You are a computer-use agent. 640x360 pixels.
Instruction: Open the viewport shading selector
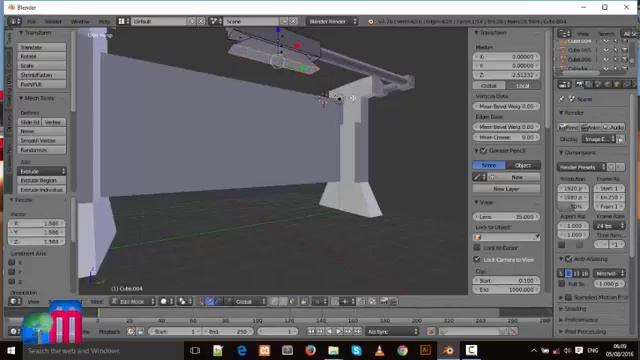[x=166, y=302]
